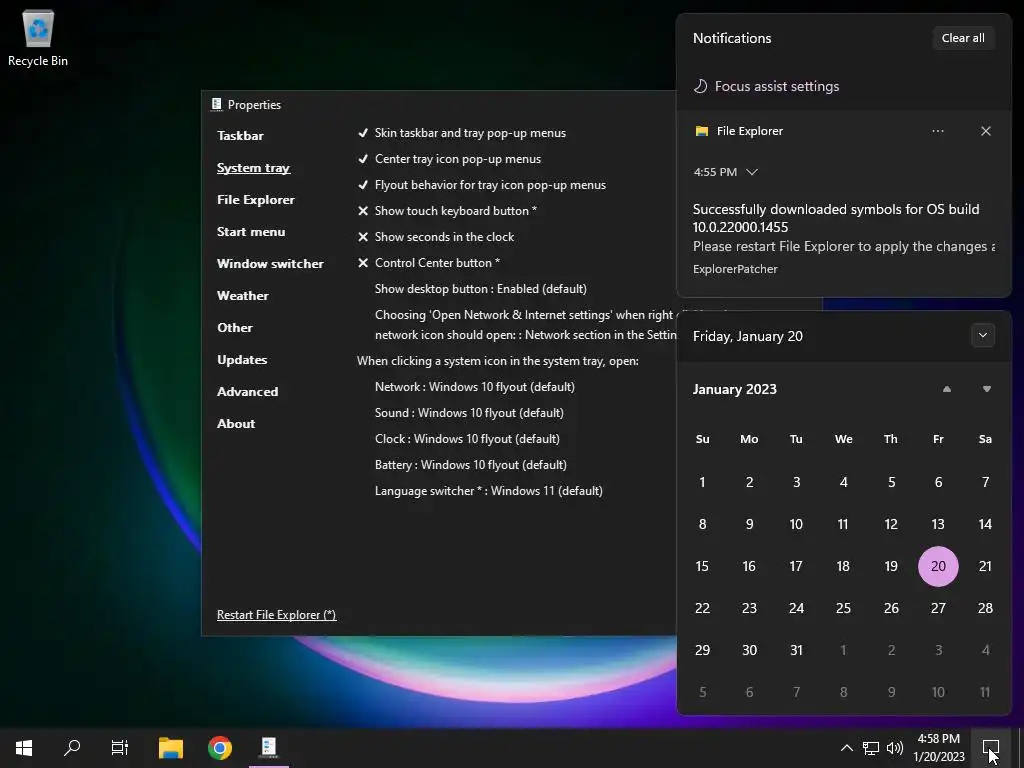The image size is (1024, 768).
Task: Open the network icon in system tray
Action: (871, 748)
